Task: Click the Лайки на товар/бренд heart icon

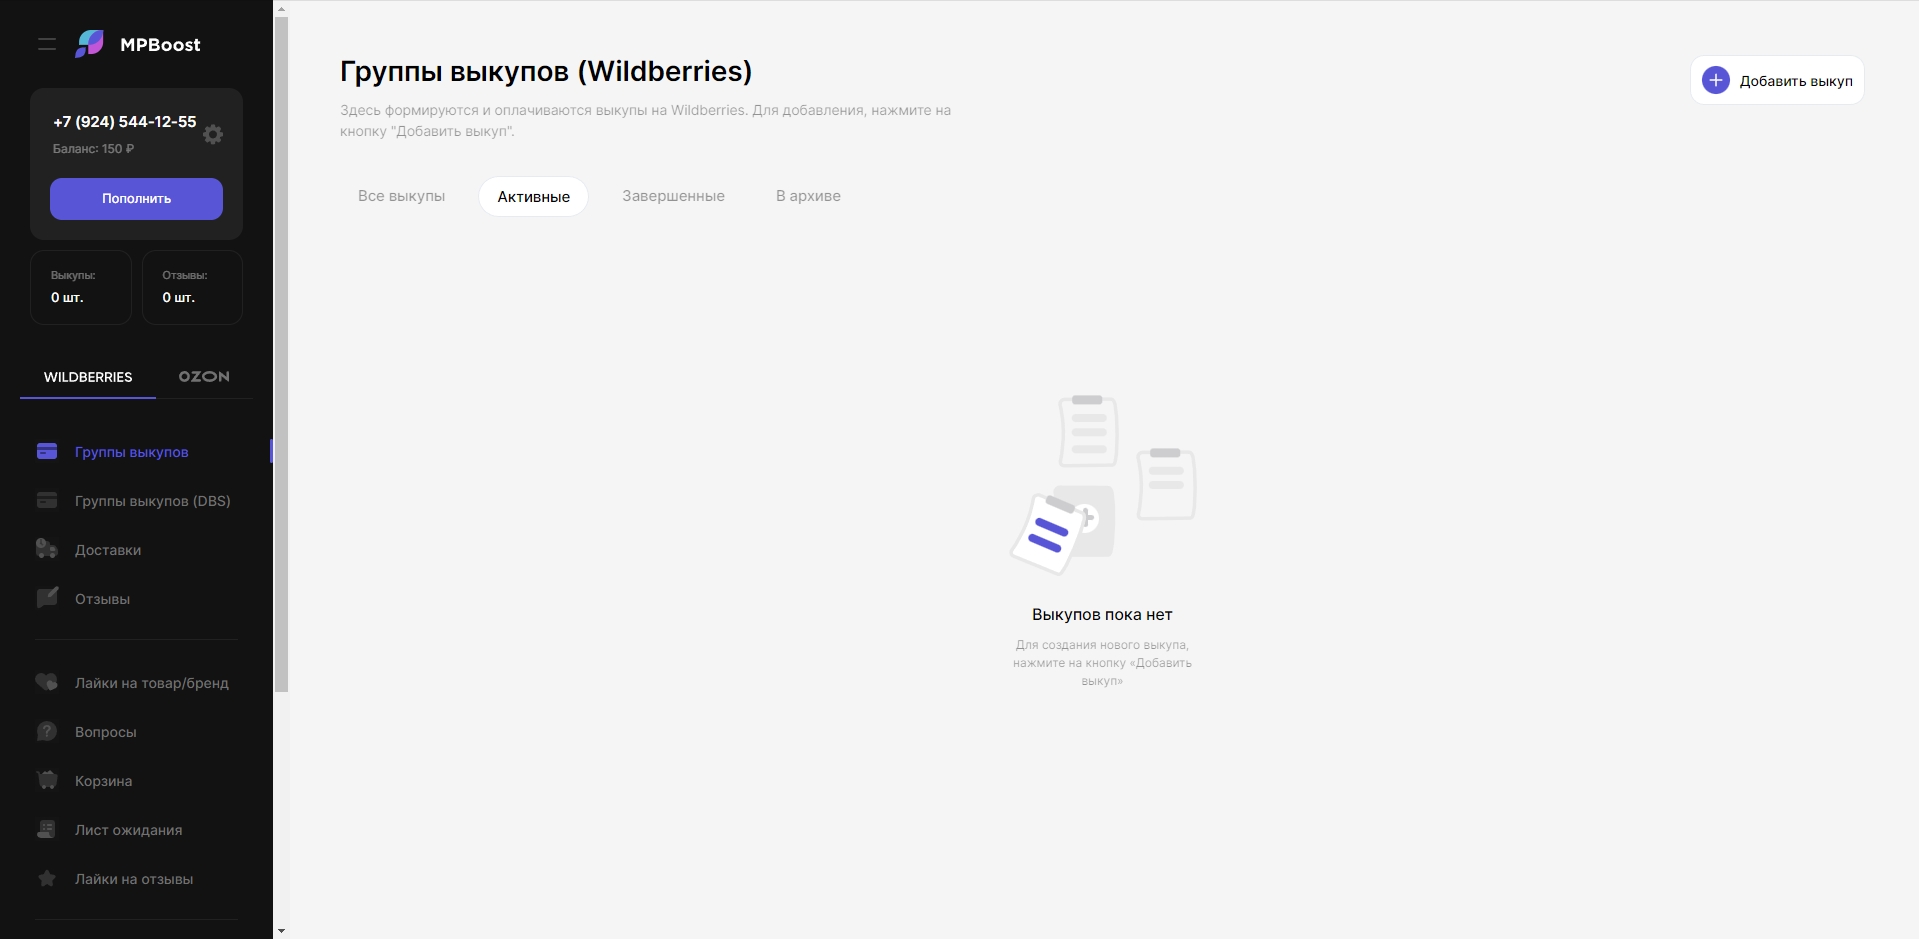Action: click(x=47, y=682)
